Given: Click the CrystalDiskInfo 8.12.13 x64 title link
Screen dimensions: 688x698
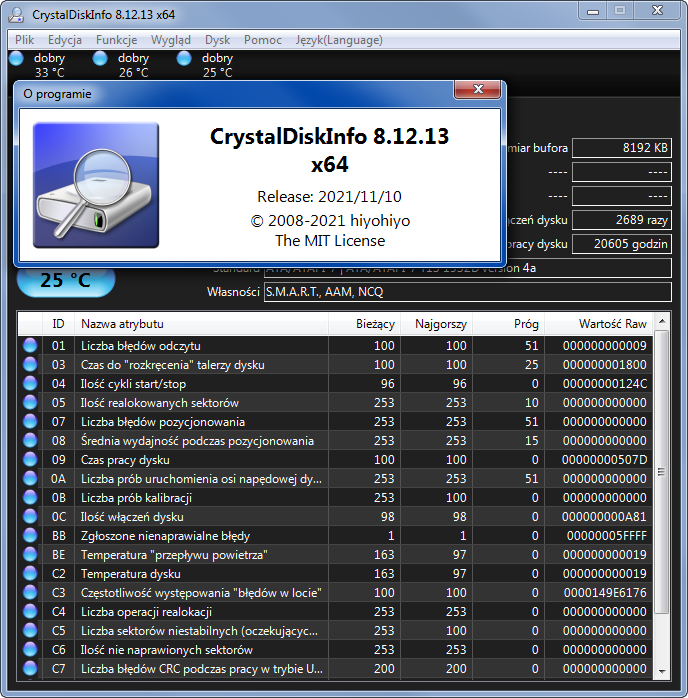Looking at the screenshot, I should pos(329,150).
